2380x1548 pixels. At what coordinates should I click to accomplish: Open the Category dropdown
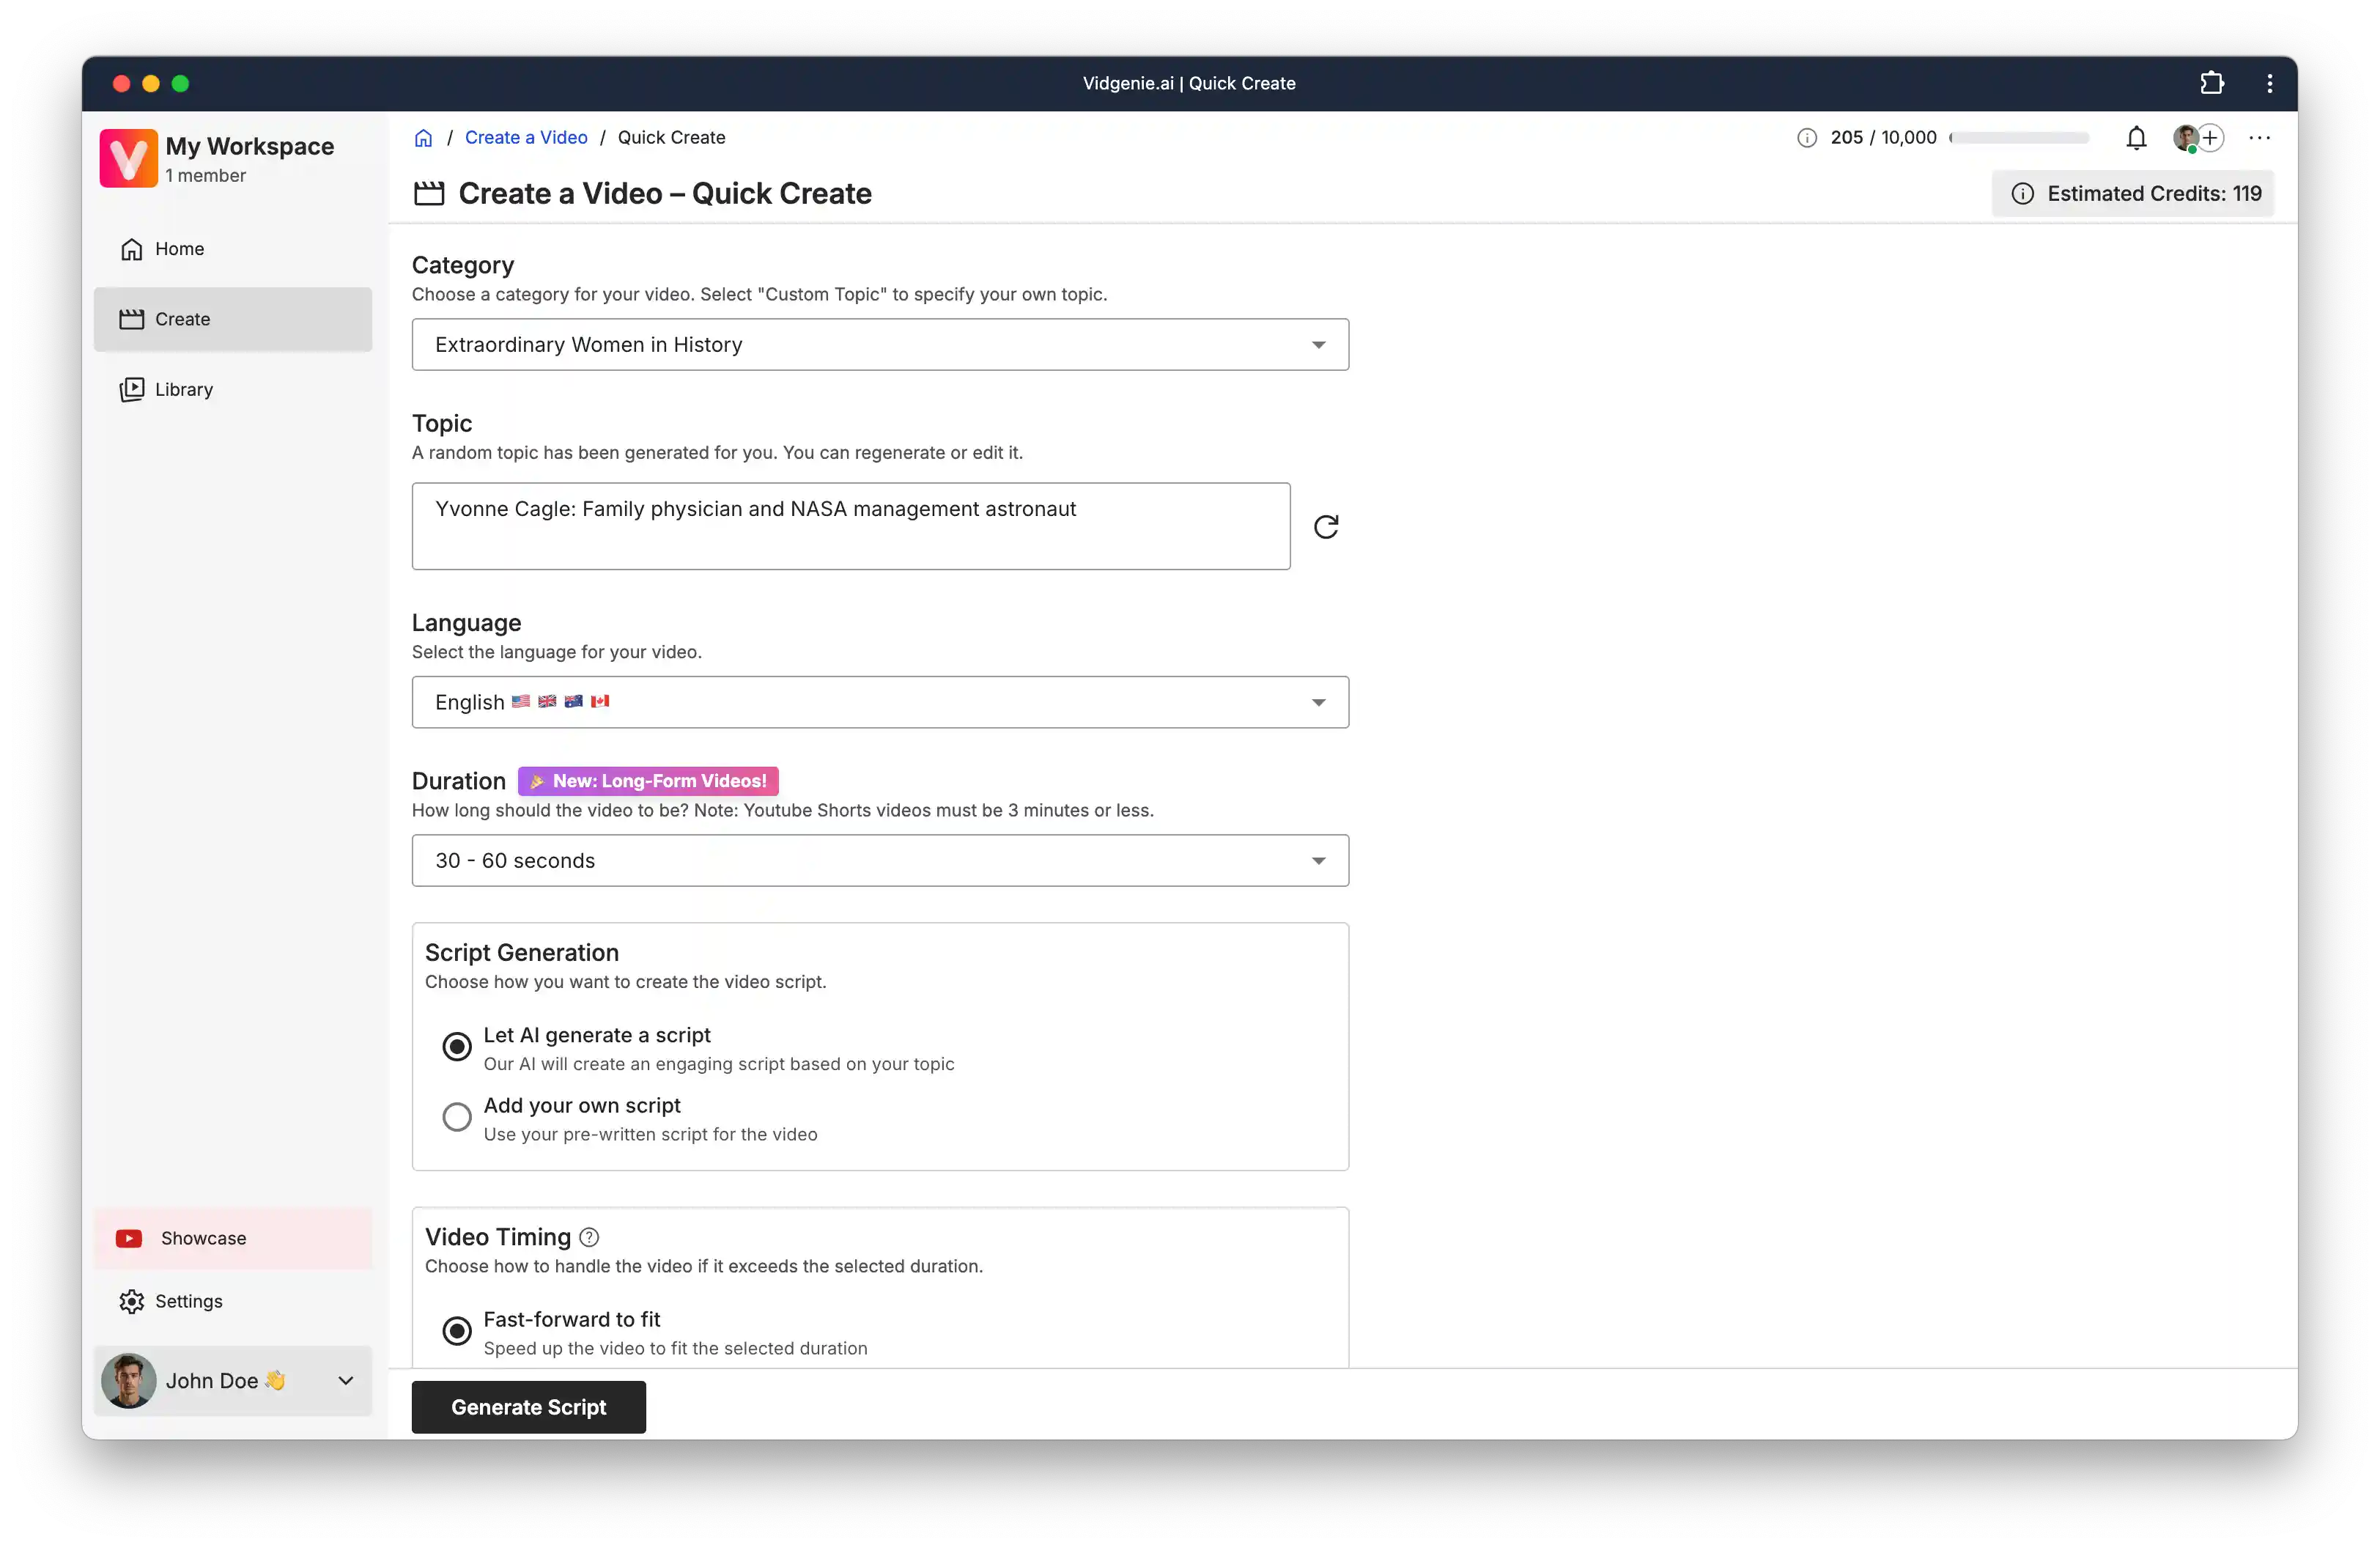(880, 344)
